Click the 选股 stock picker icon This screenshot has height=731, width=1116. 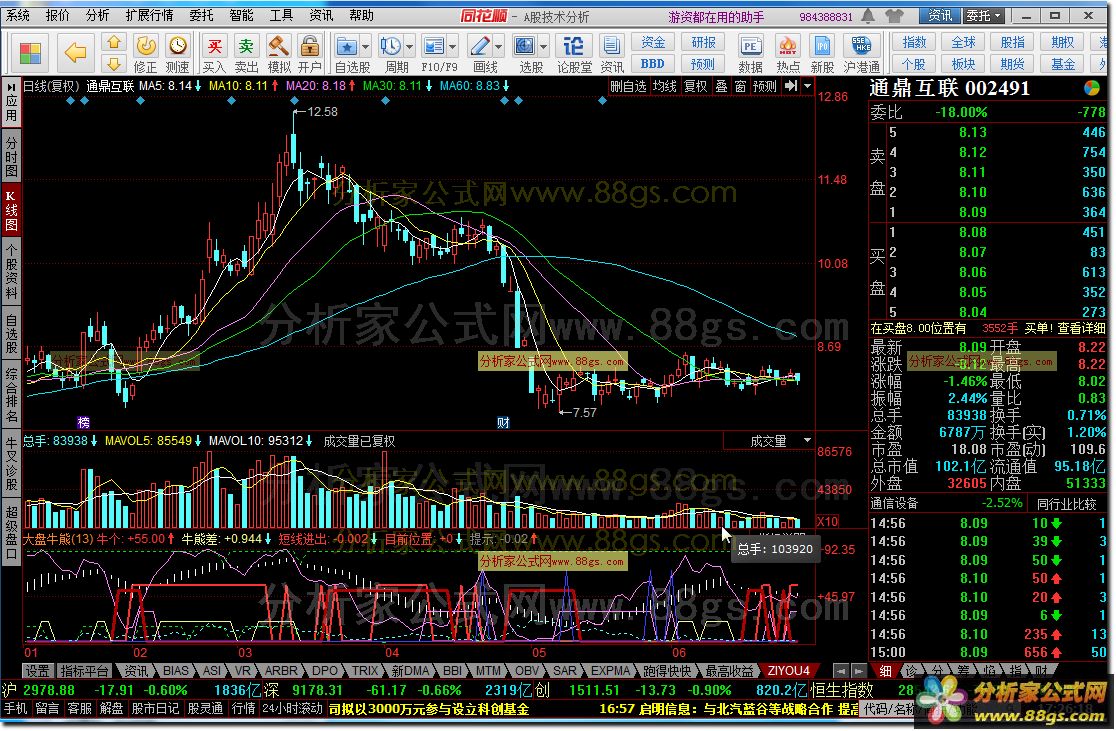(525, 46)
